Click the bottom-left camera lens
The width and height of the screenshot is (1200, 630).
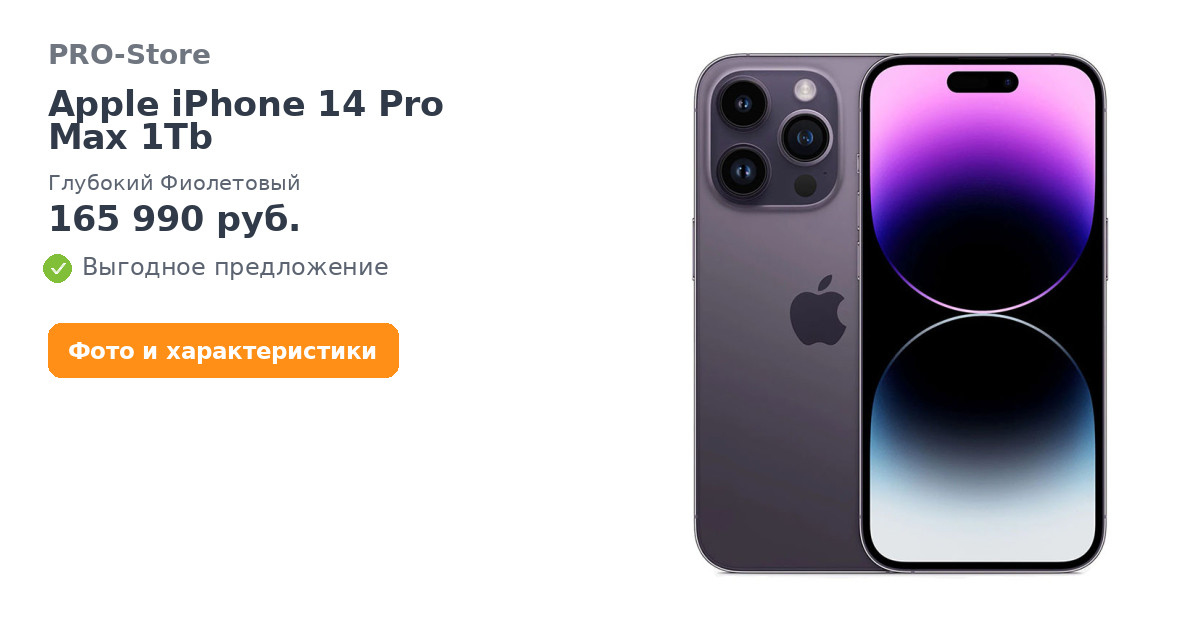[x=741, y=171]
